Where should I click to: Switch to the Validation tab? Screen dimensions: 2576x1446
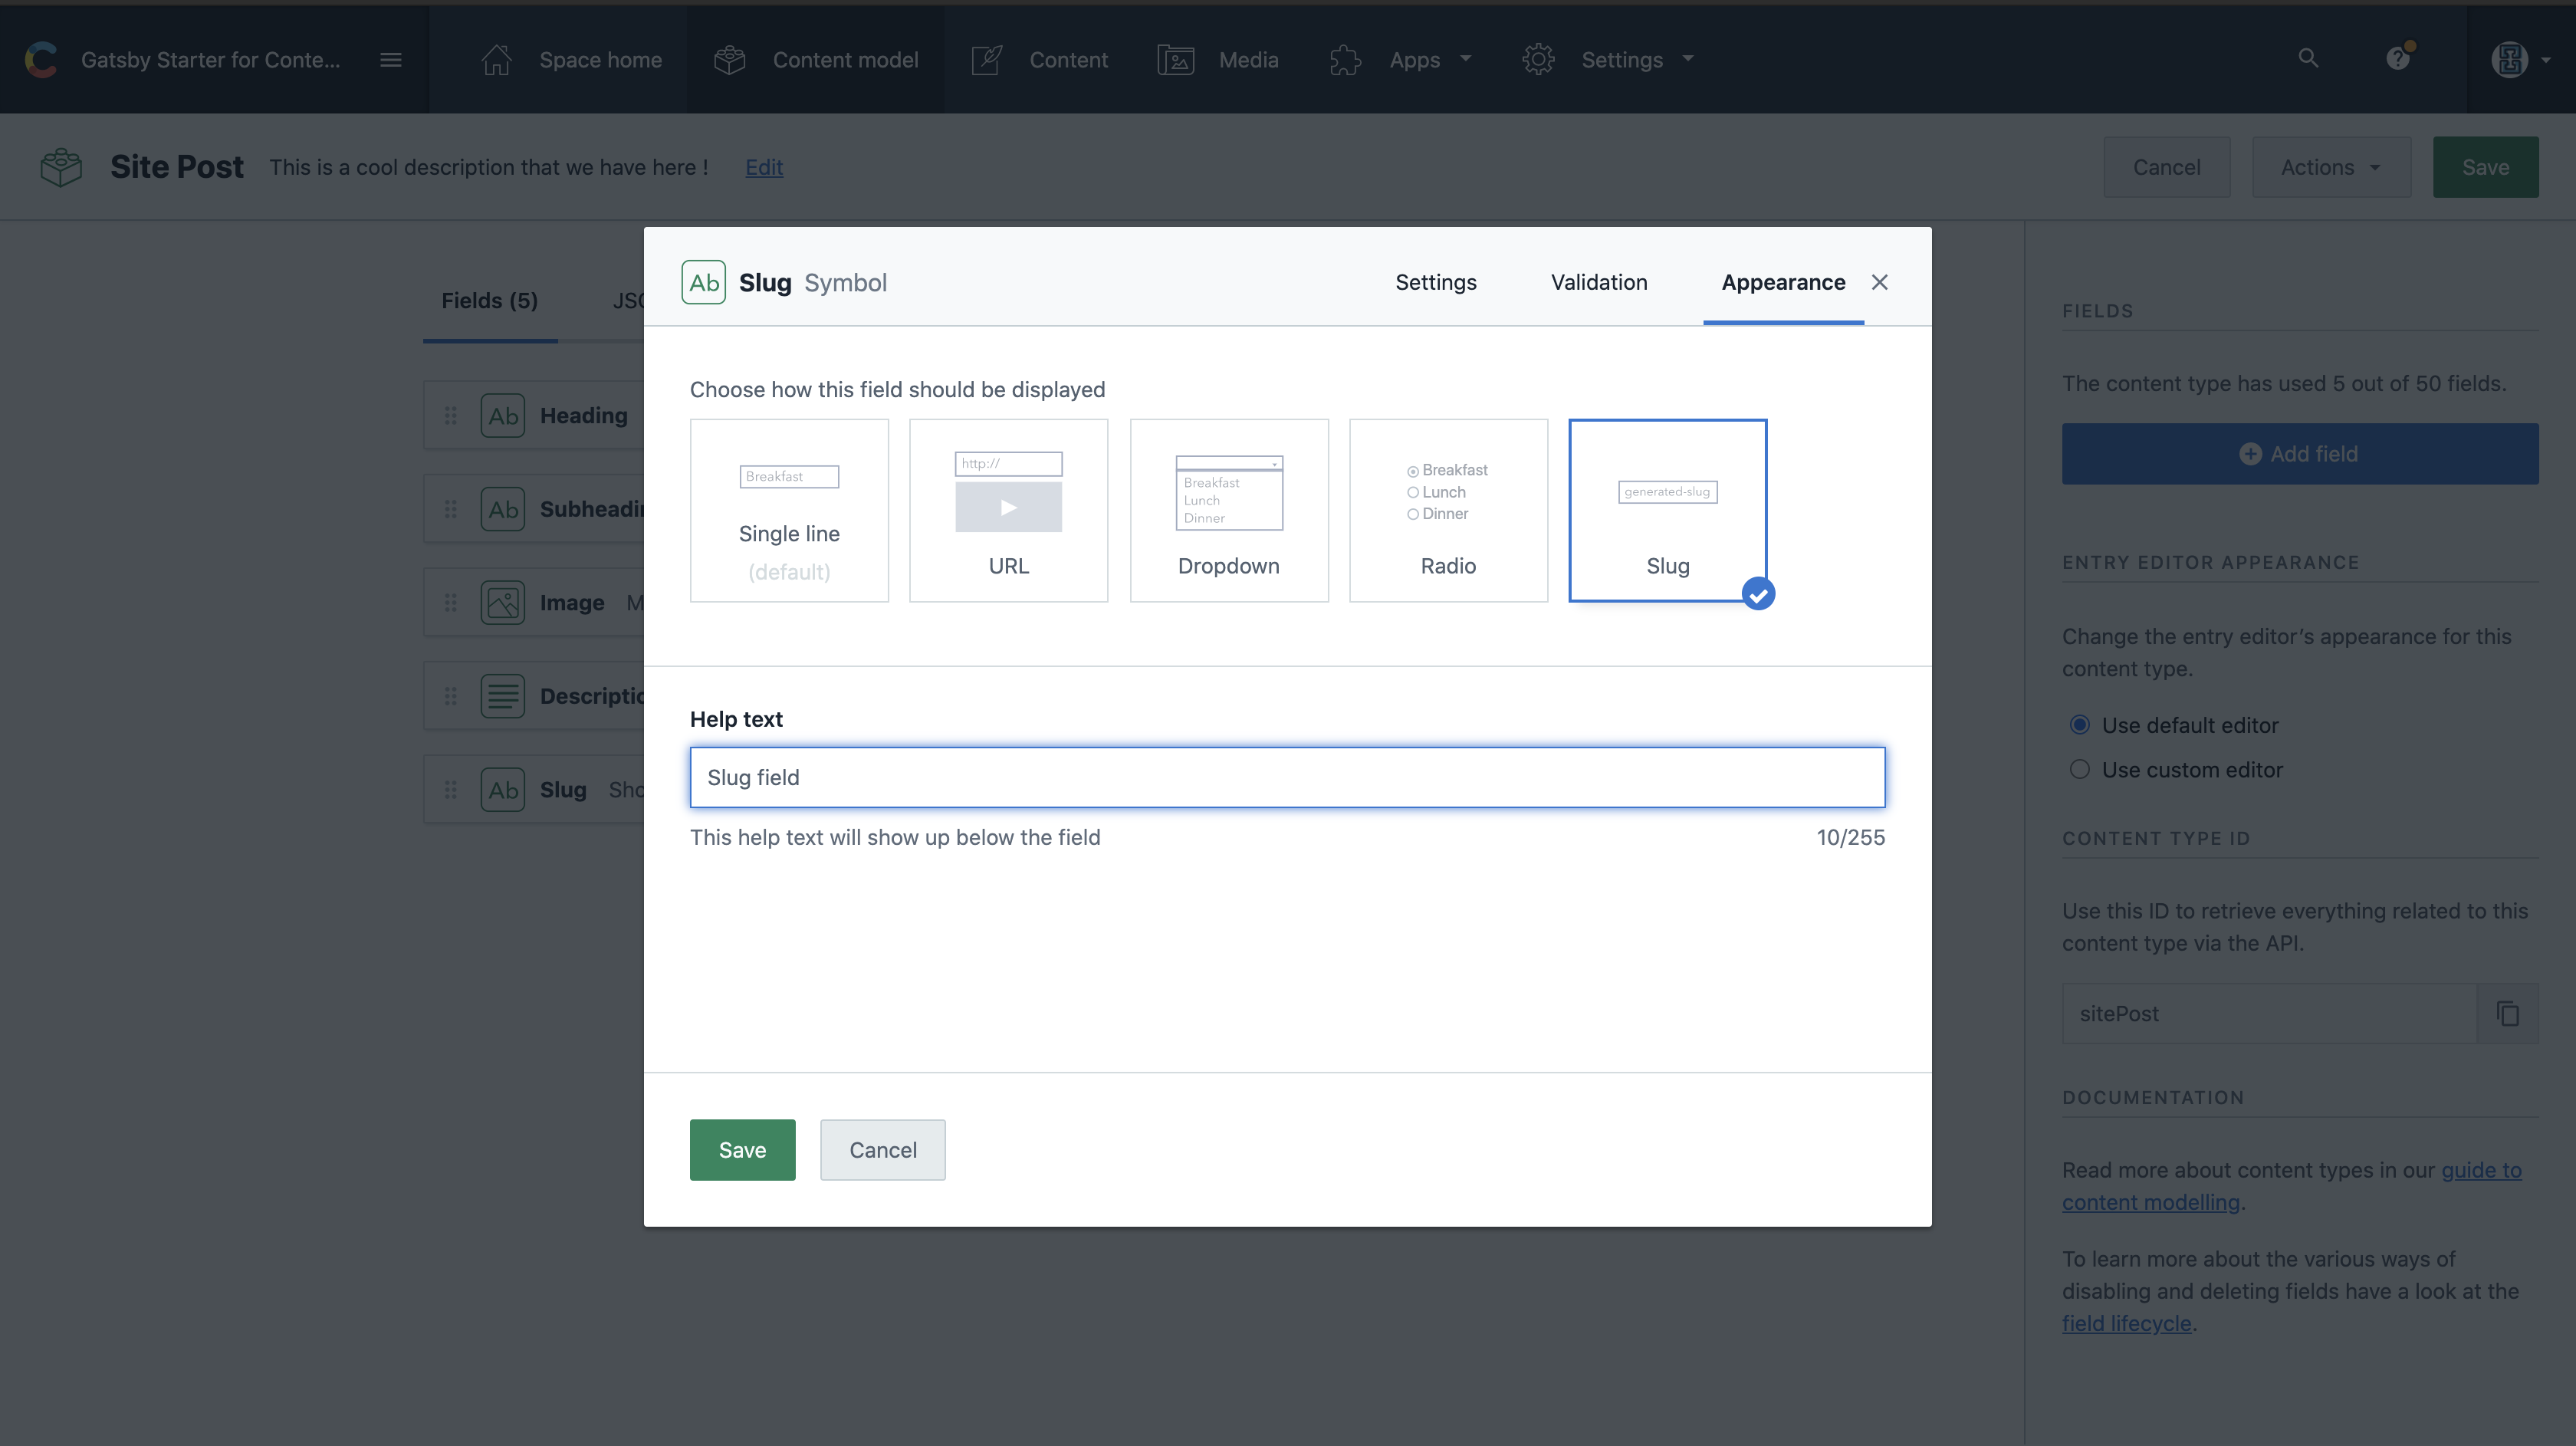1599,282
